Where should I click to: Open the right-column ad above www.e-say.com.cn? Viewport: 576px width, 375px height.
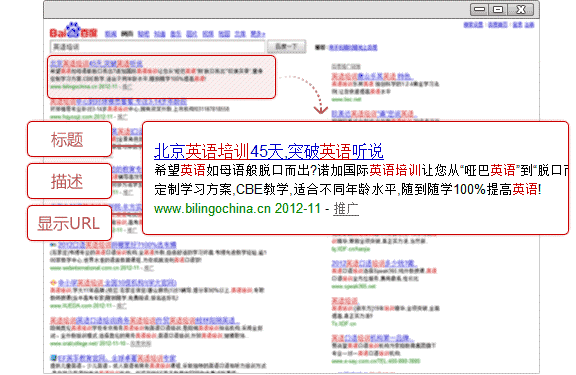tap(373, 338)
